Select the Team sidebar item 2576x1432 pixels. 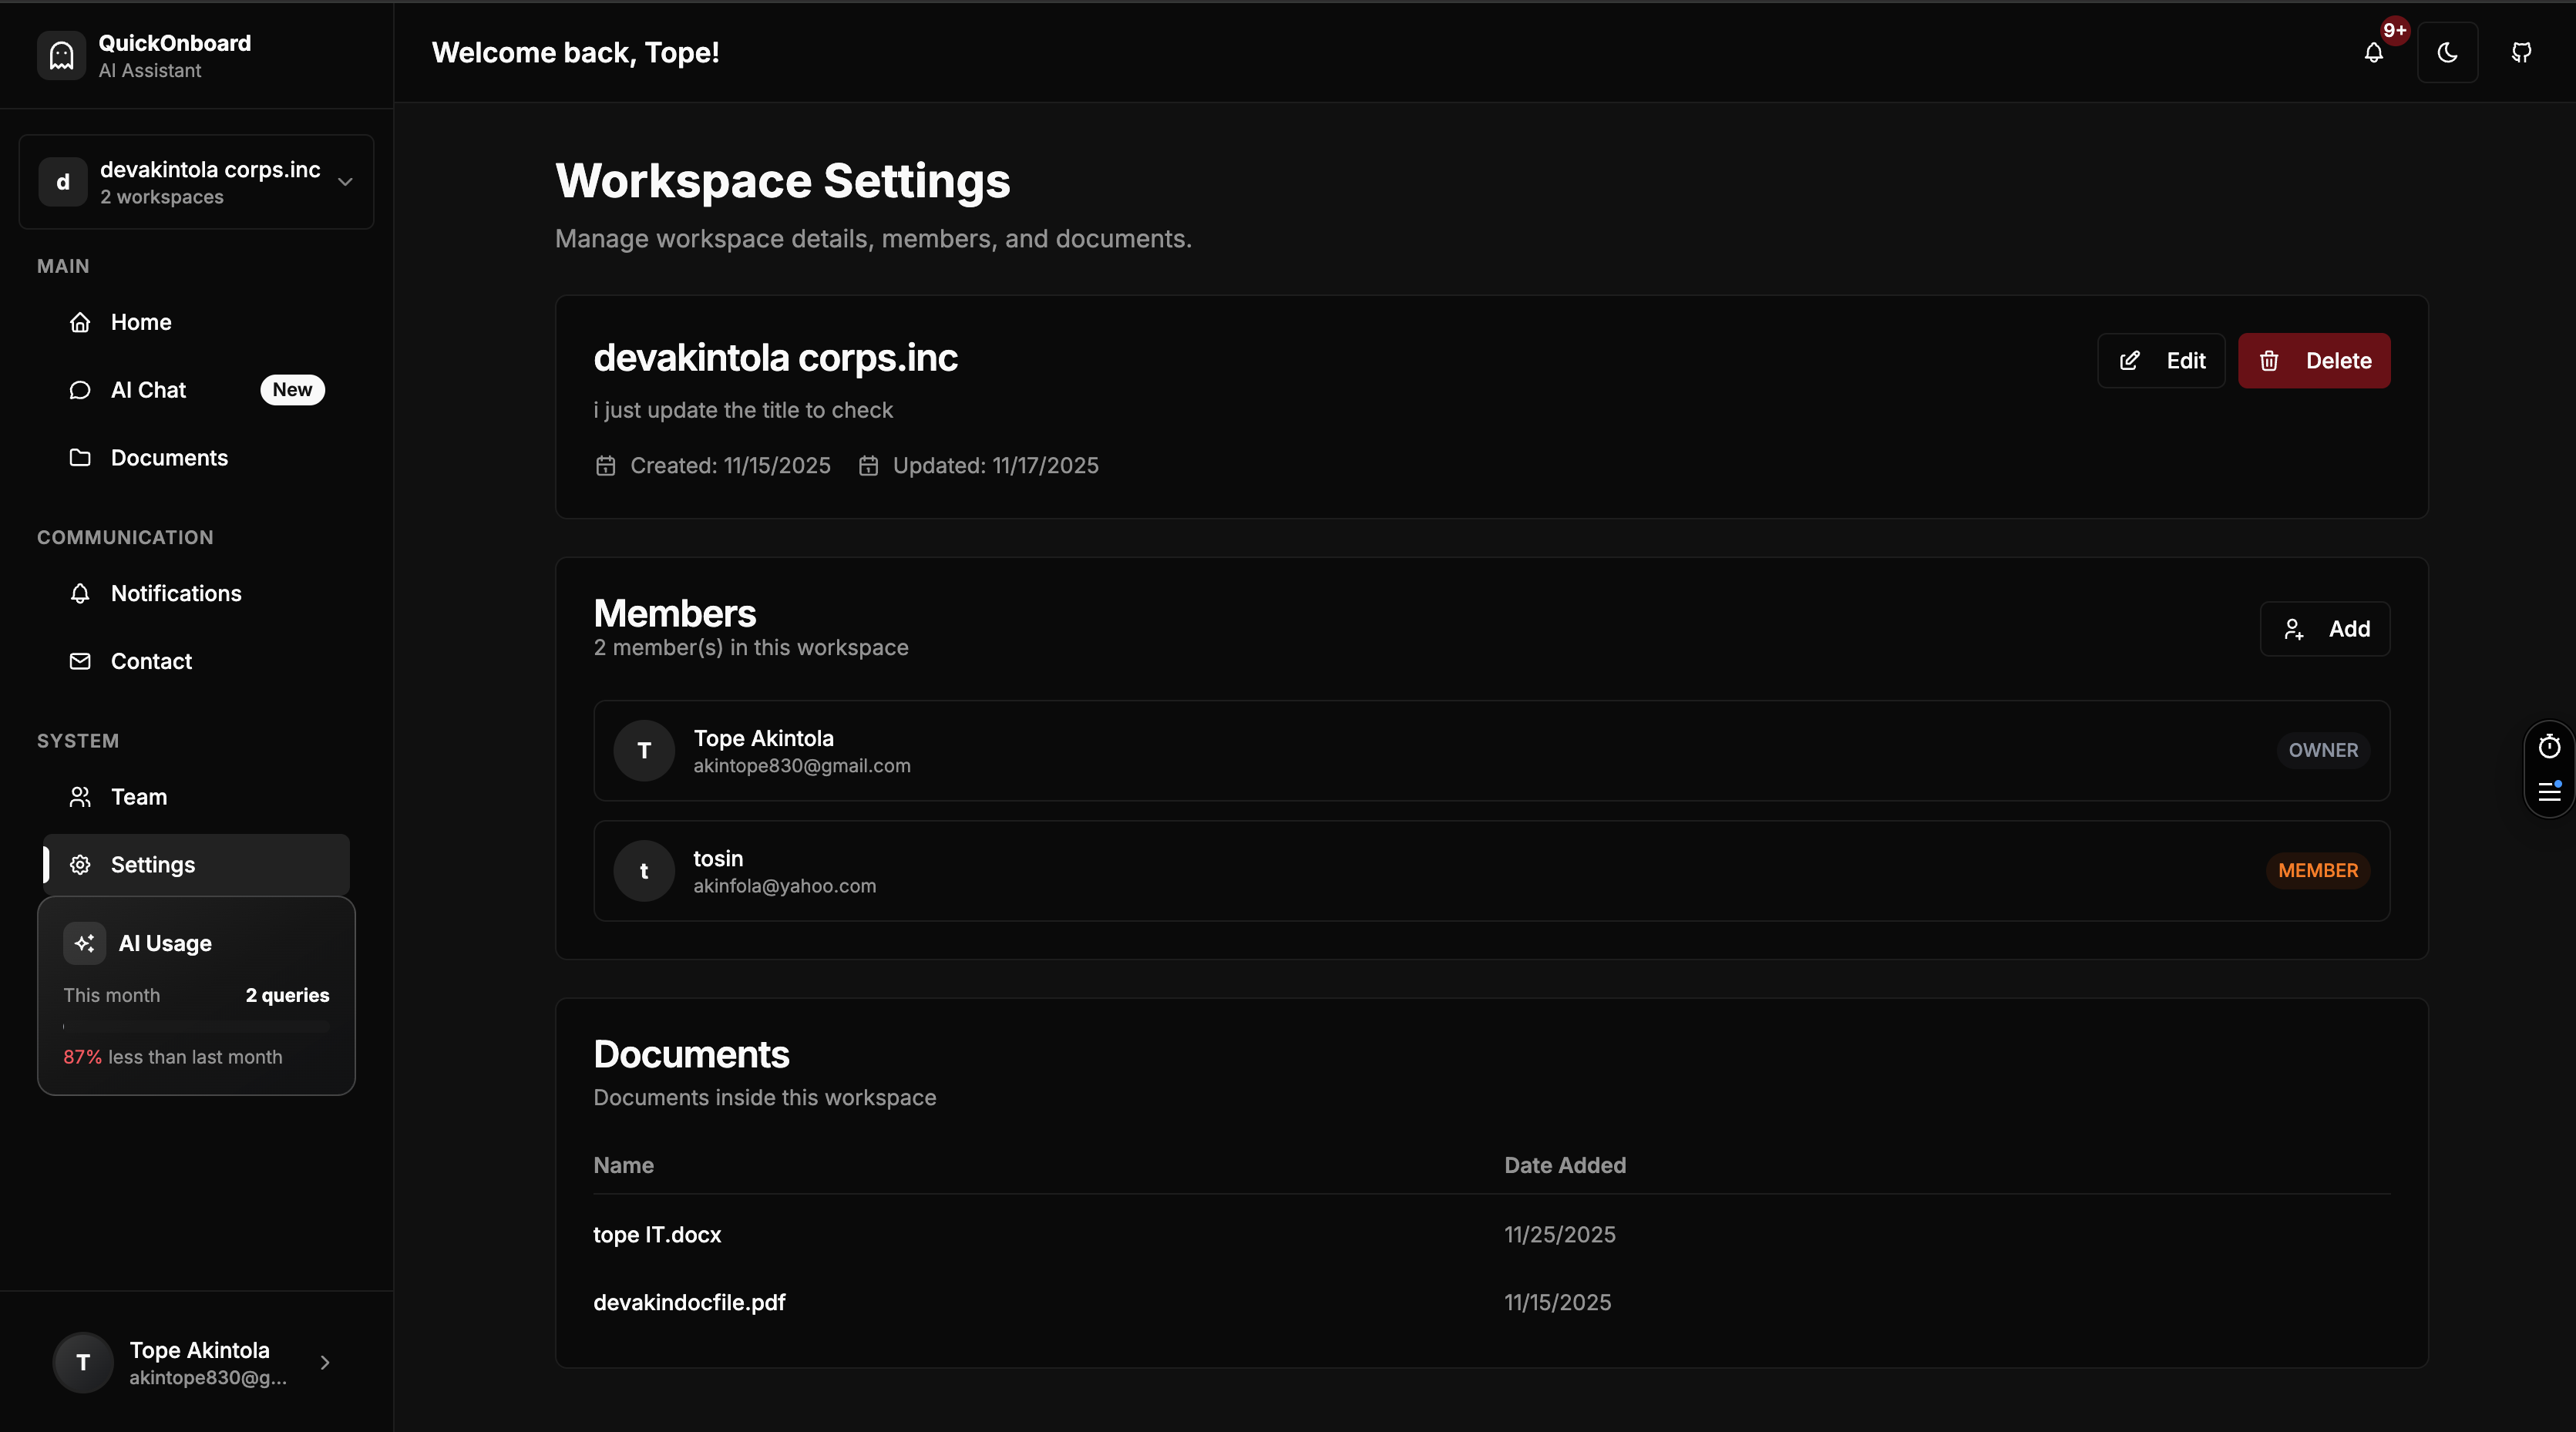point(139,797)
